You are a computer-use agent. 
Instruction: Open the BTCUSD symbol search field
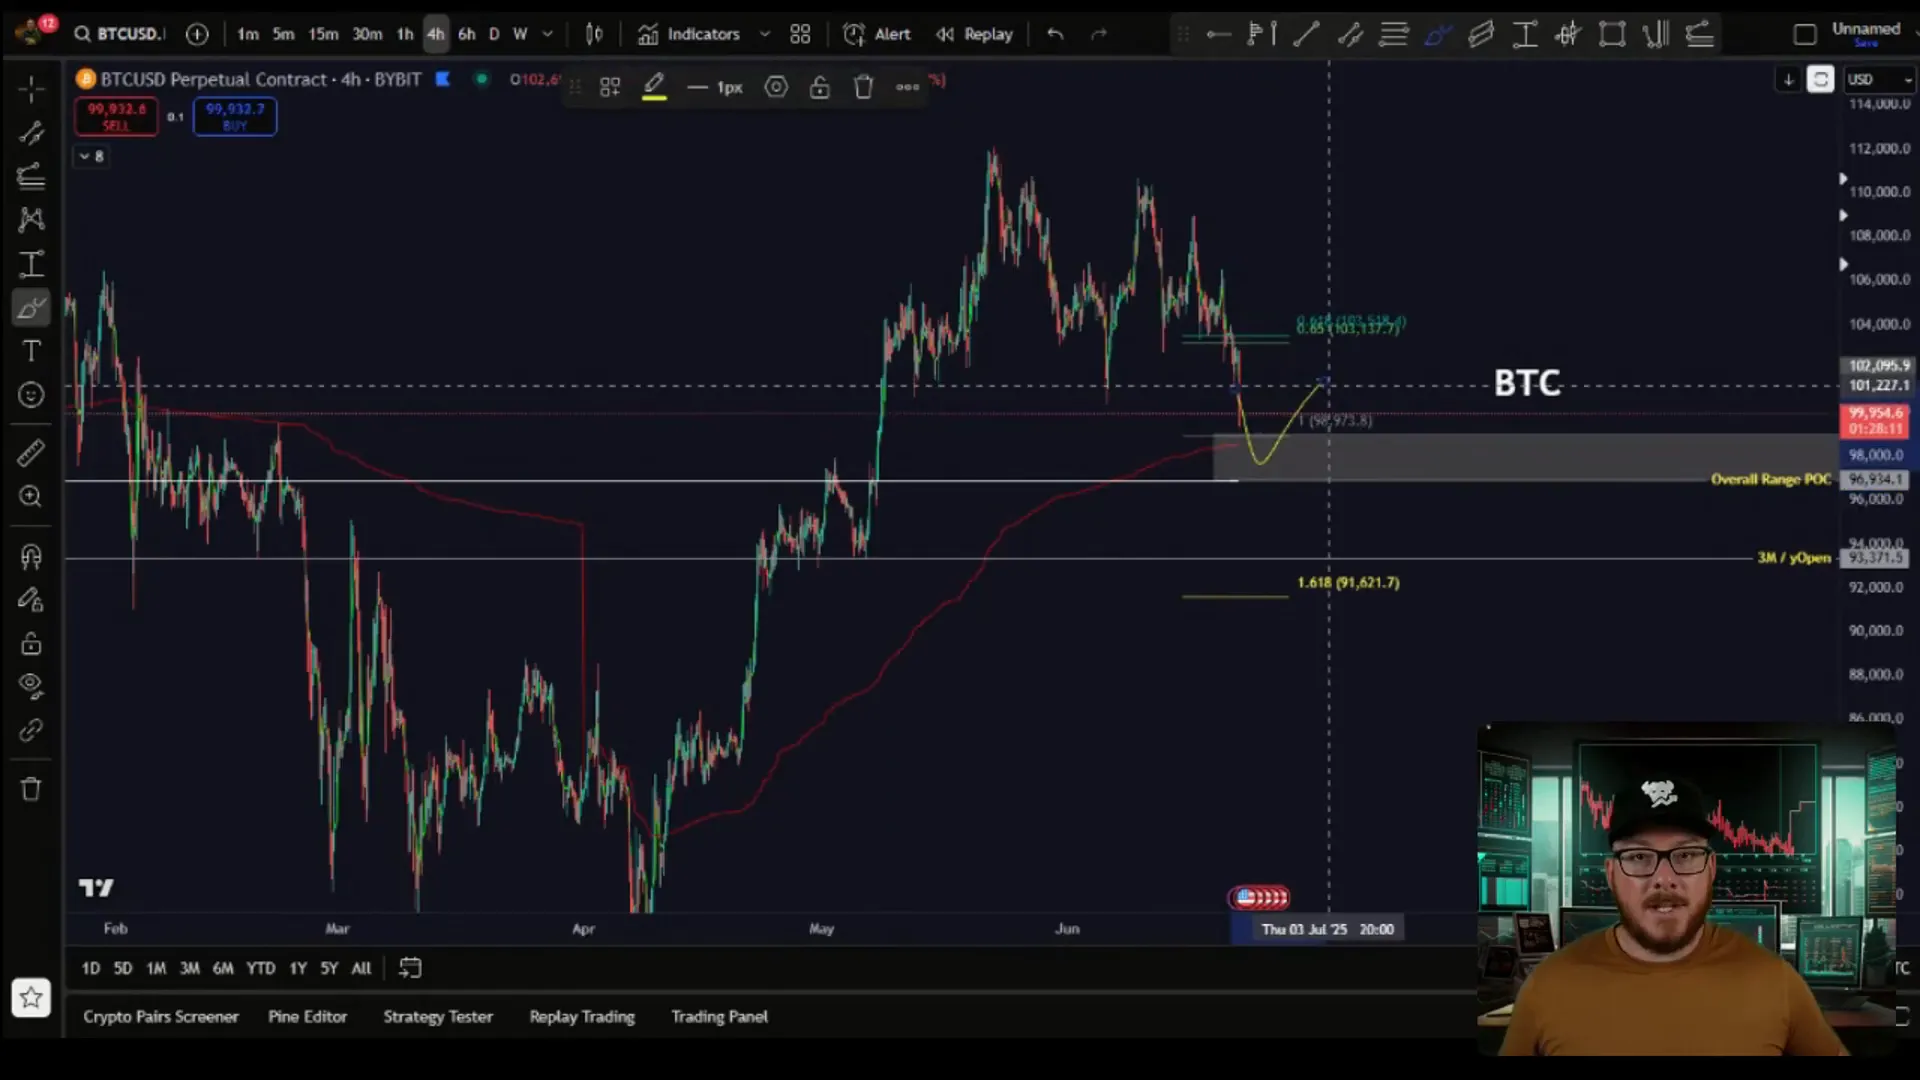pyautogui.click(x=118, y=34)
